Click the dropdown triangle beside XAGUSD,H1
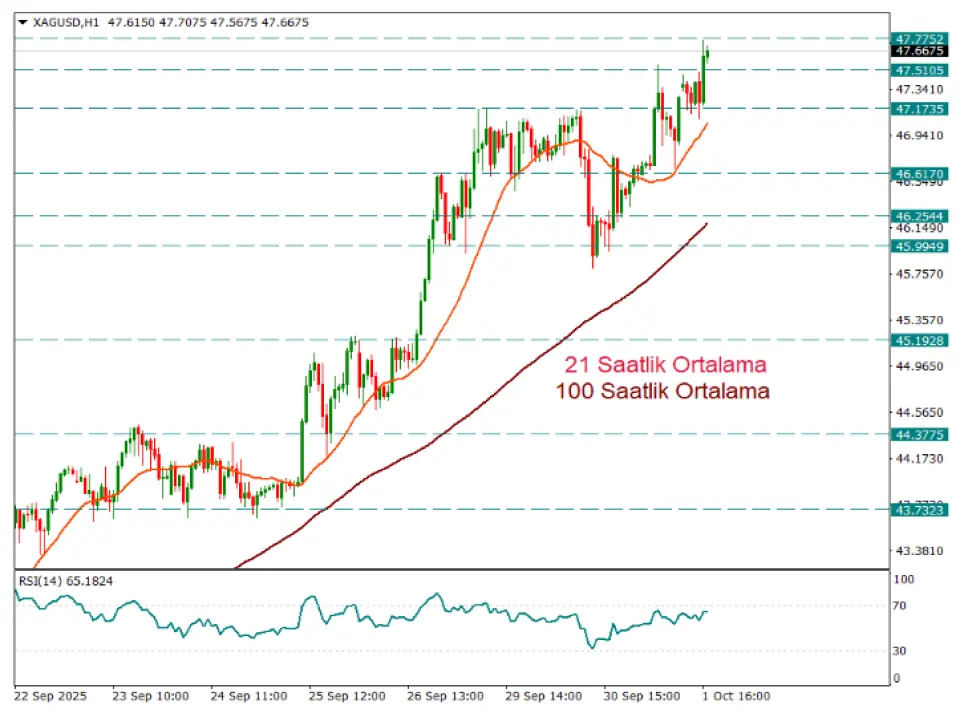The image size is (960, 721). (x=22, y=21)
